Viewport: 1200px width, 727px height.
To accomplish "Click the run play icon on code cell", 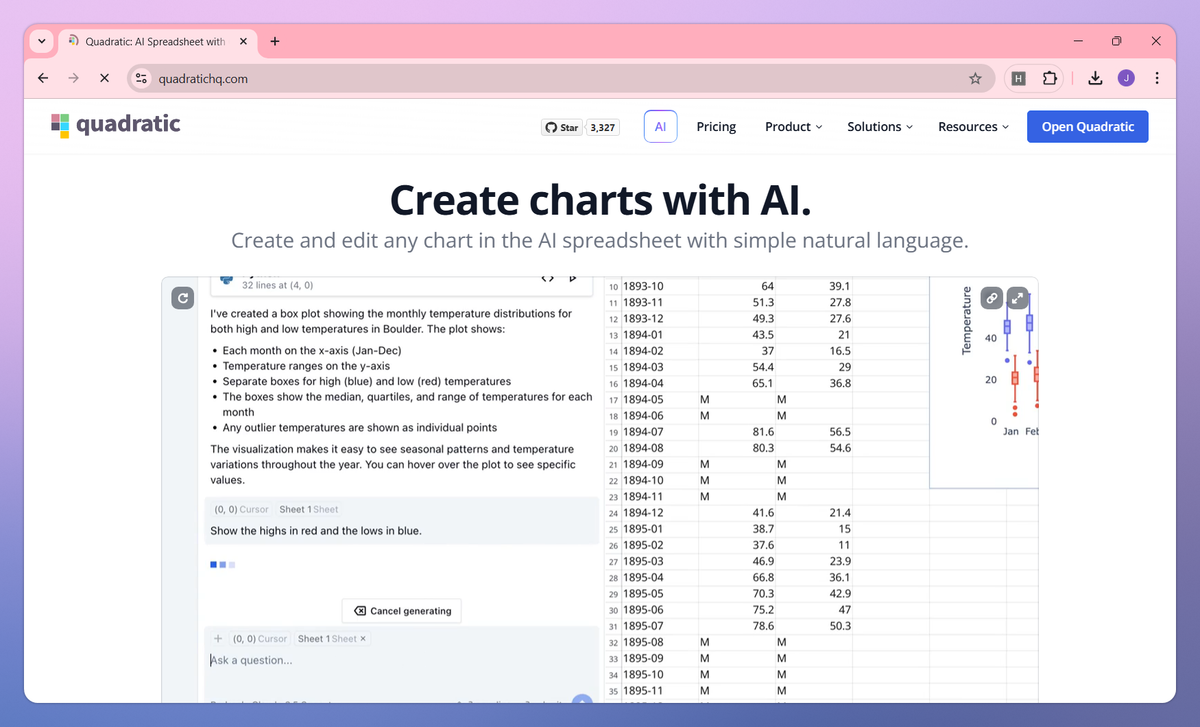I will coord(573,278).
